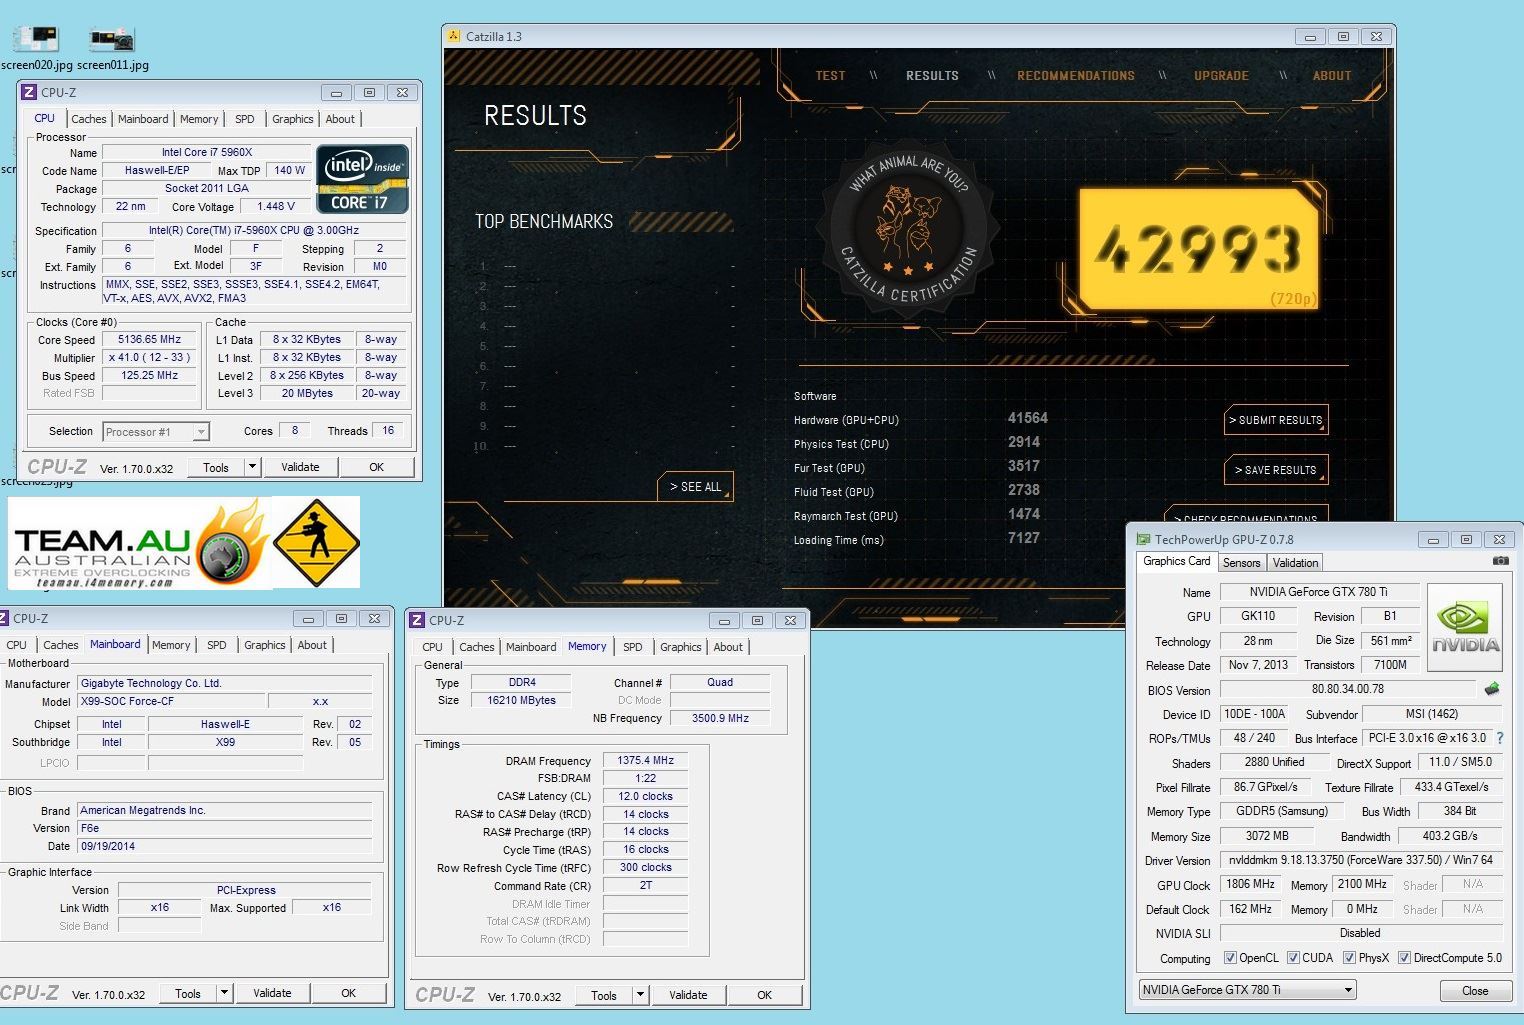
Task: Click SAVE RESULTS in Catzilla
Action: click(1276, 470)
